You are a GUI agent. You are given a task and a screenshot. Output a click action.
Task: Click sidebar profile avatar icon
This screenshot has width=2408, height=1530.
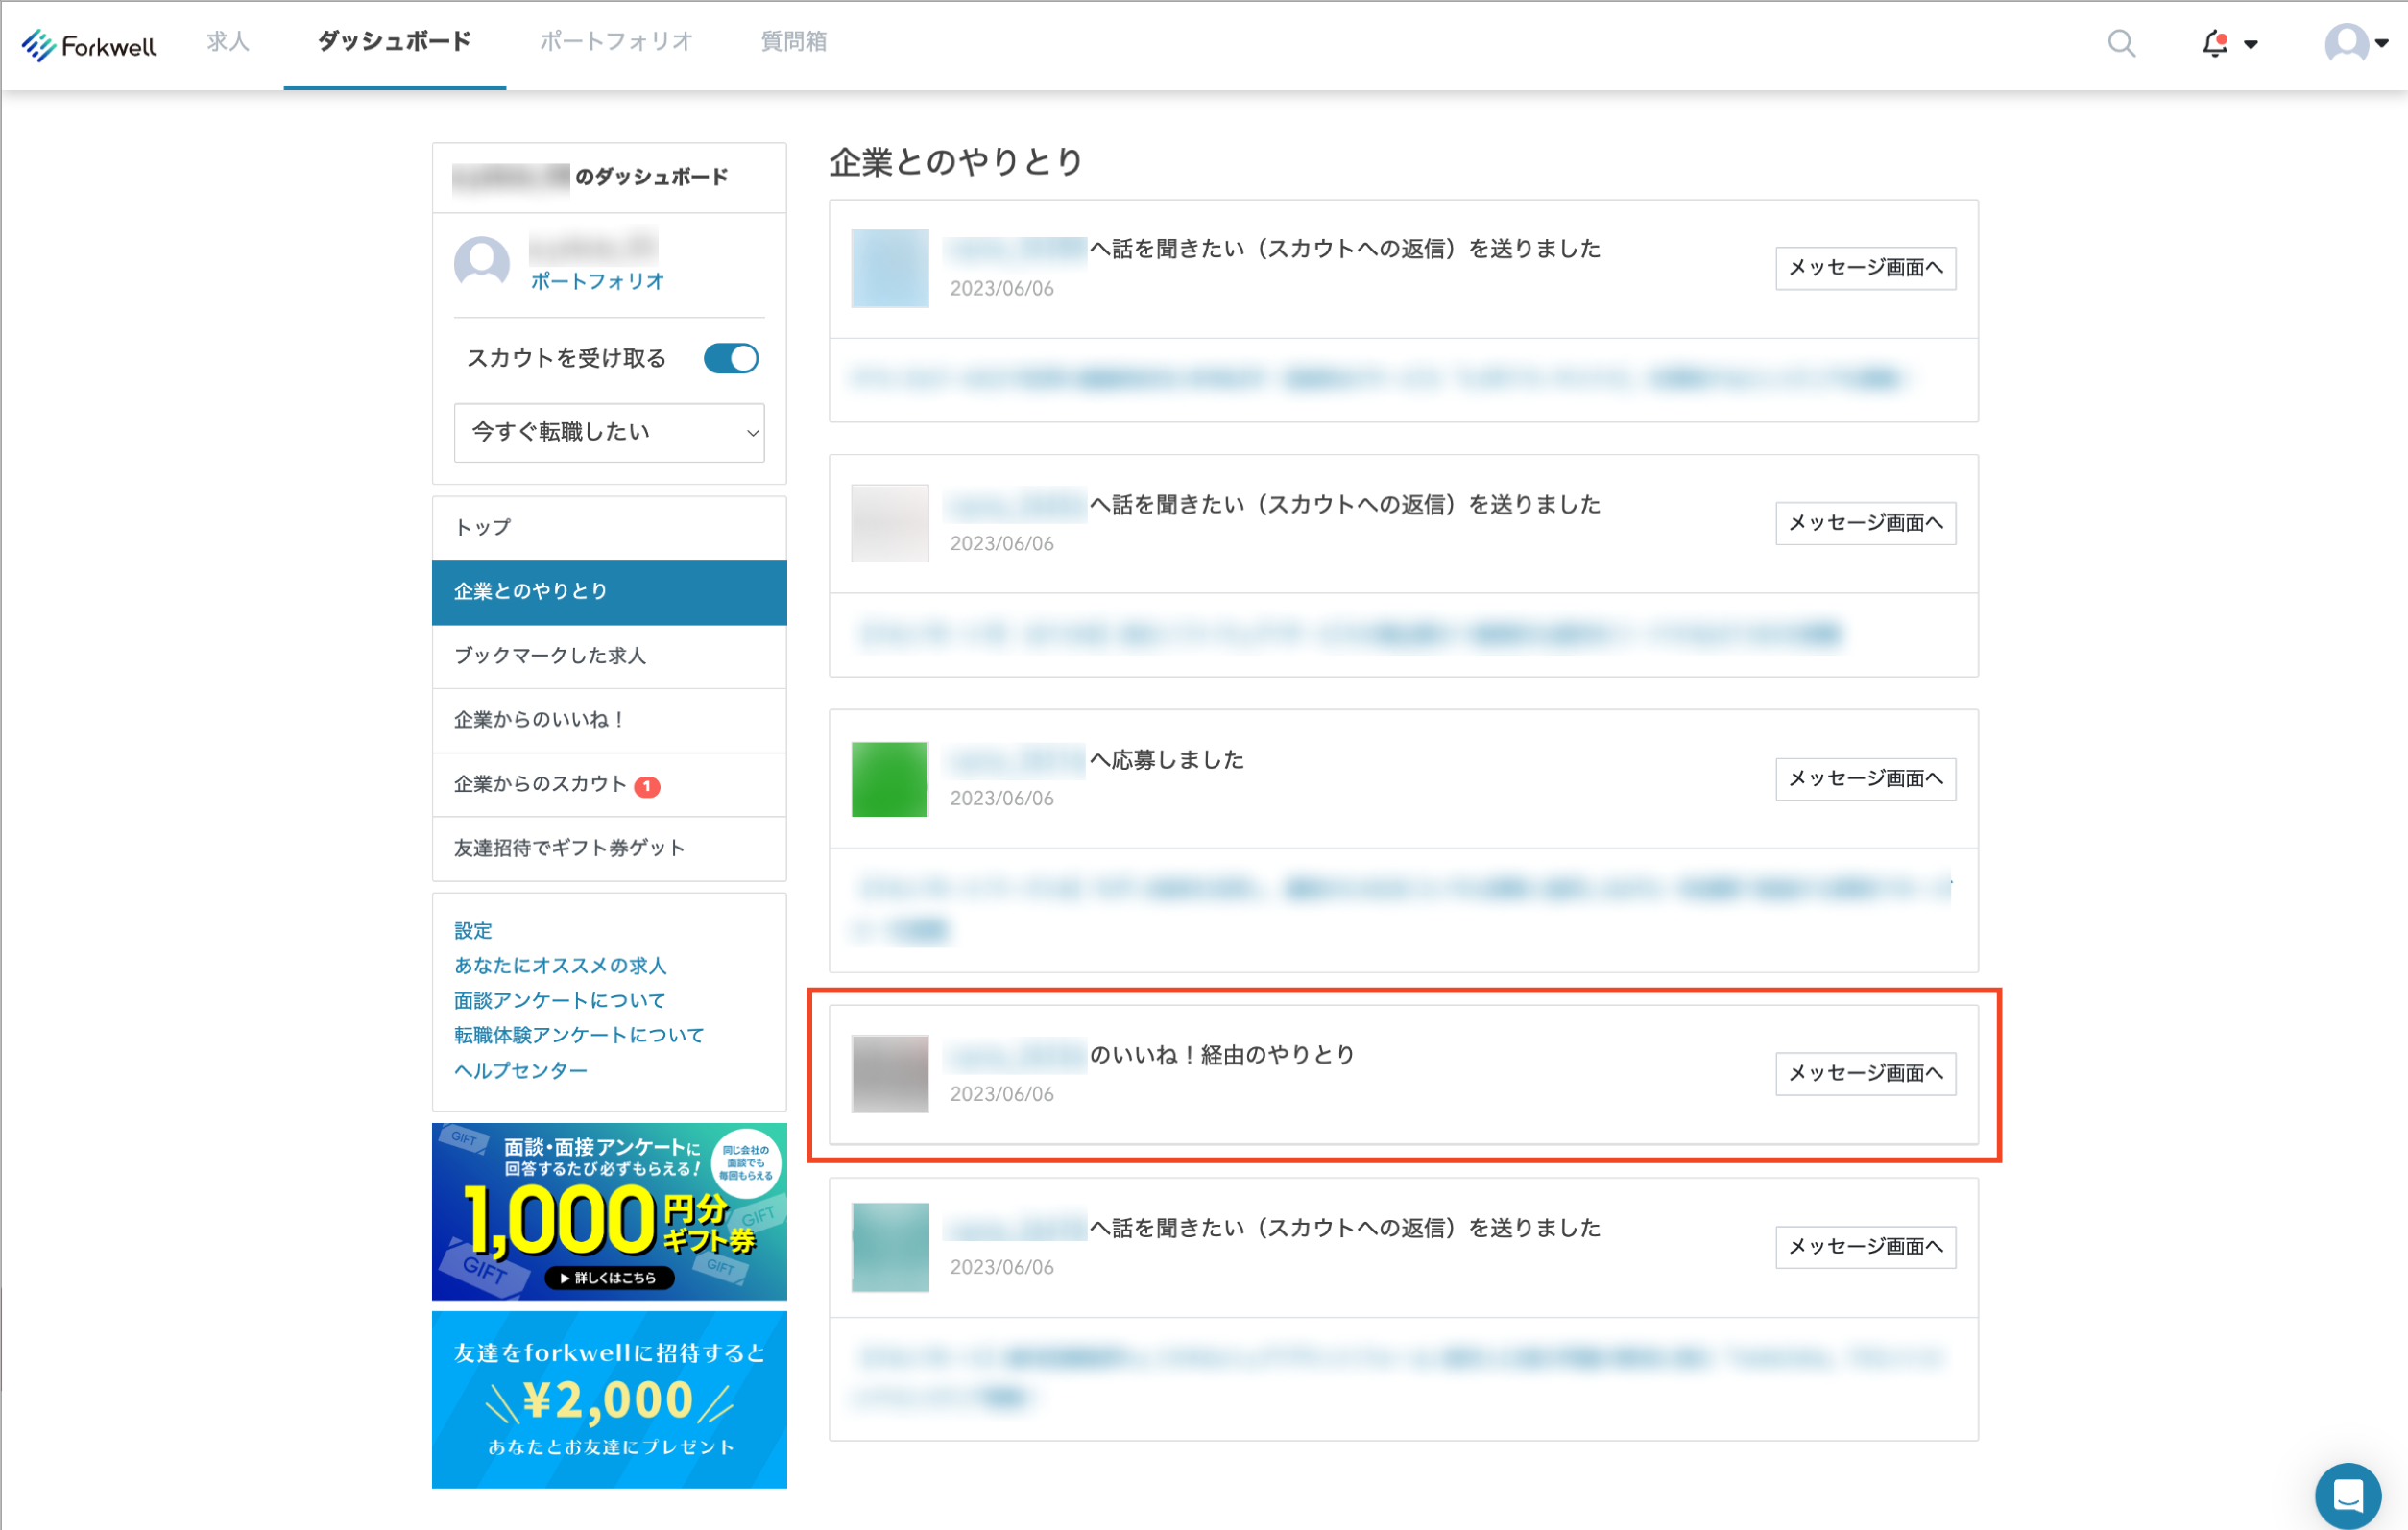pyautogui.click(x=482, y=263)
